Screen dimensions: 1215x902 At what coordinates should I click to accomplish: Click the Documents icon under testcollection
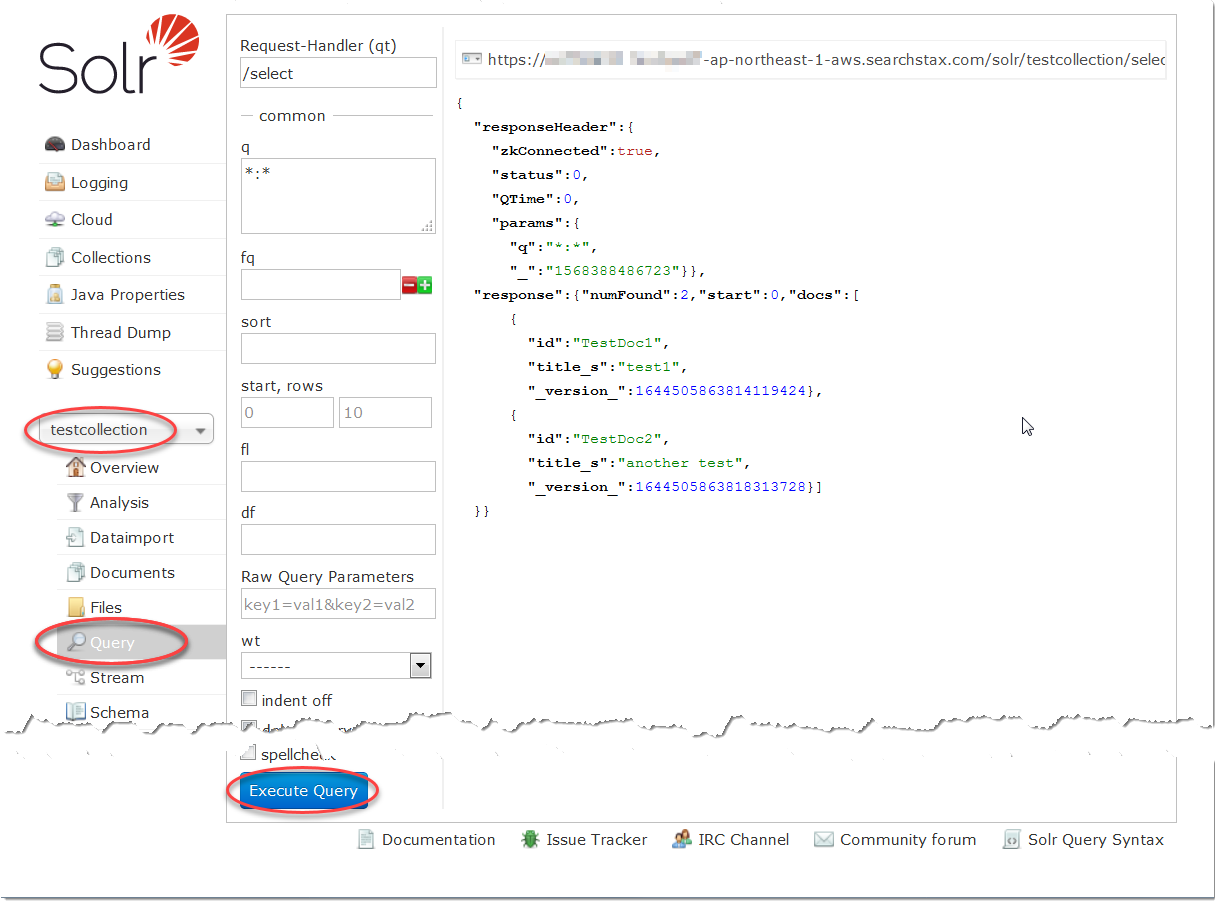[76, 572]
